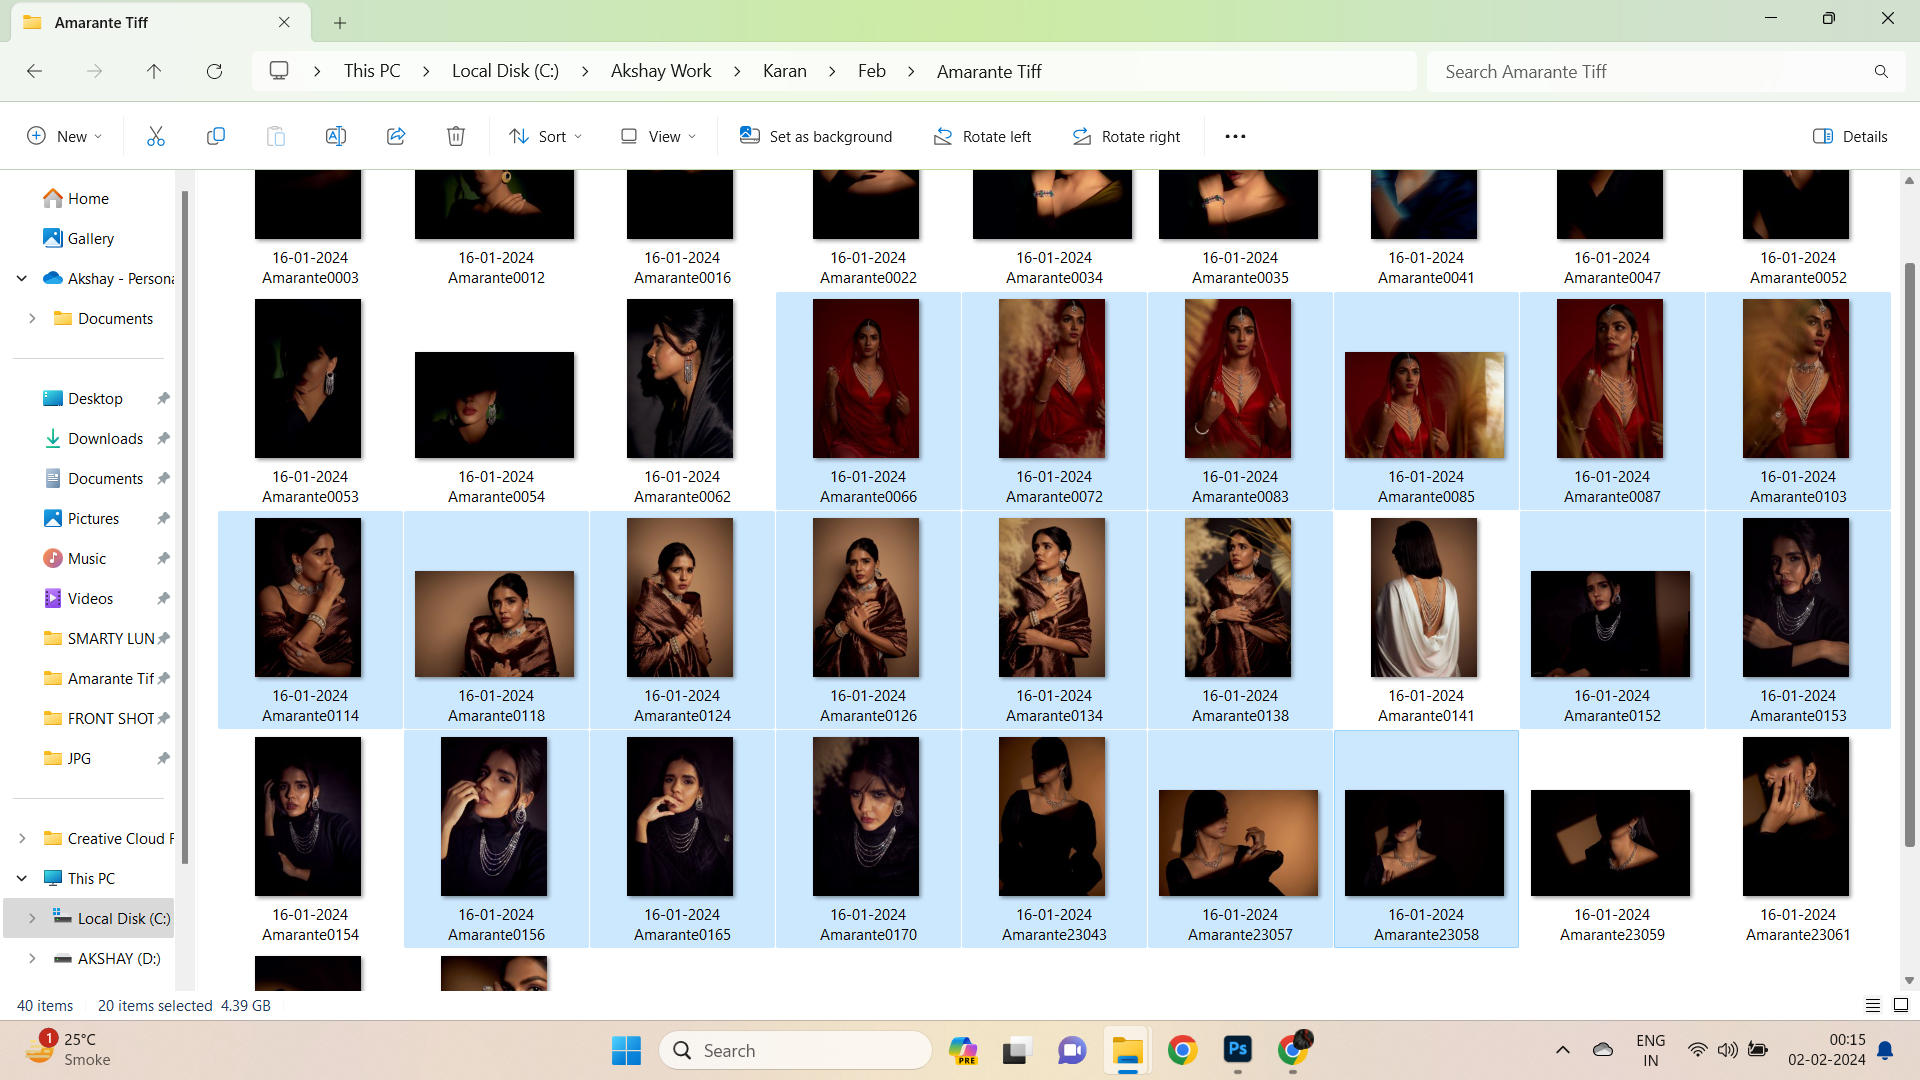Go up one folder level
Viewport: 1920px width, 1080px height.
point(154,71)
